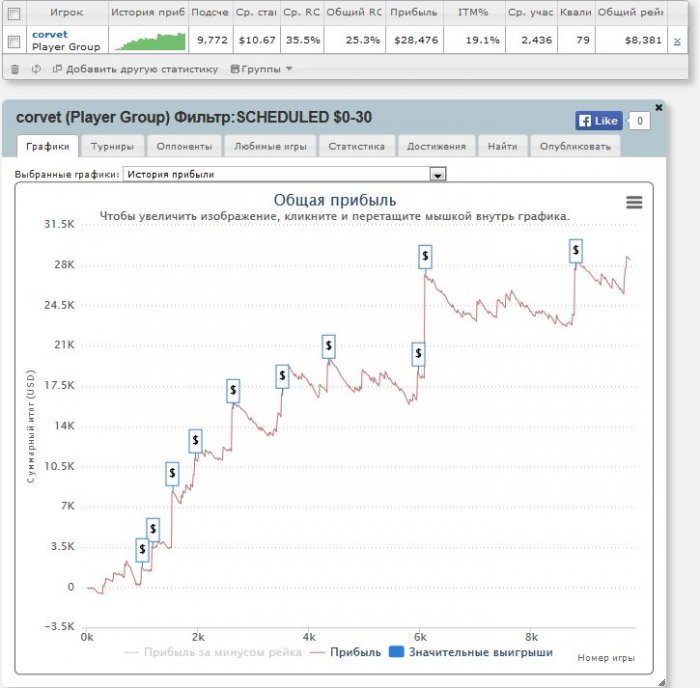The image size is (700, 688).
Task: Click the rightmost dollar marker near 9k
Action: (576, 250)
